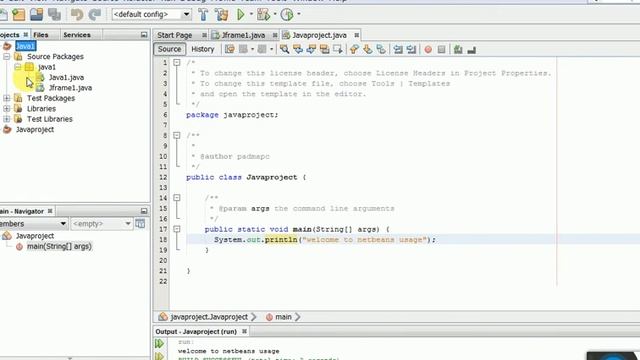This screenshot has height=360, width=640.
Task: Expand the Test Packages node
Action: [x=7, y=98]
